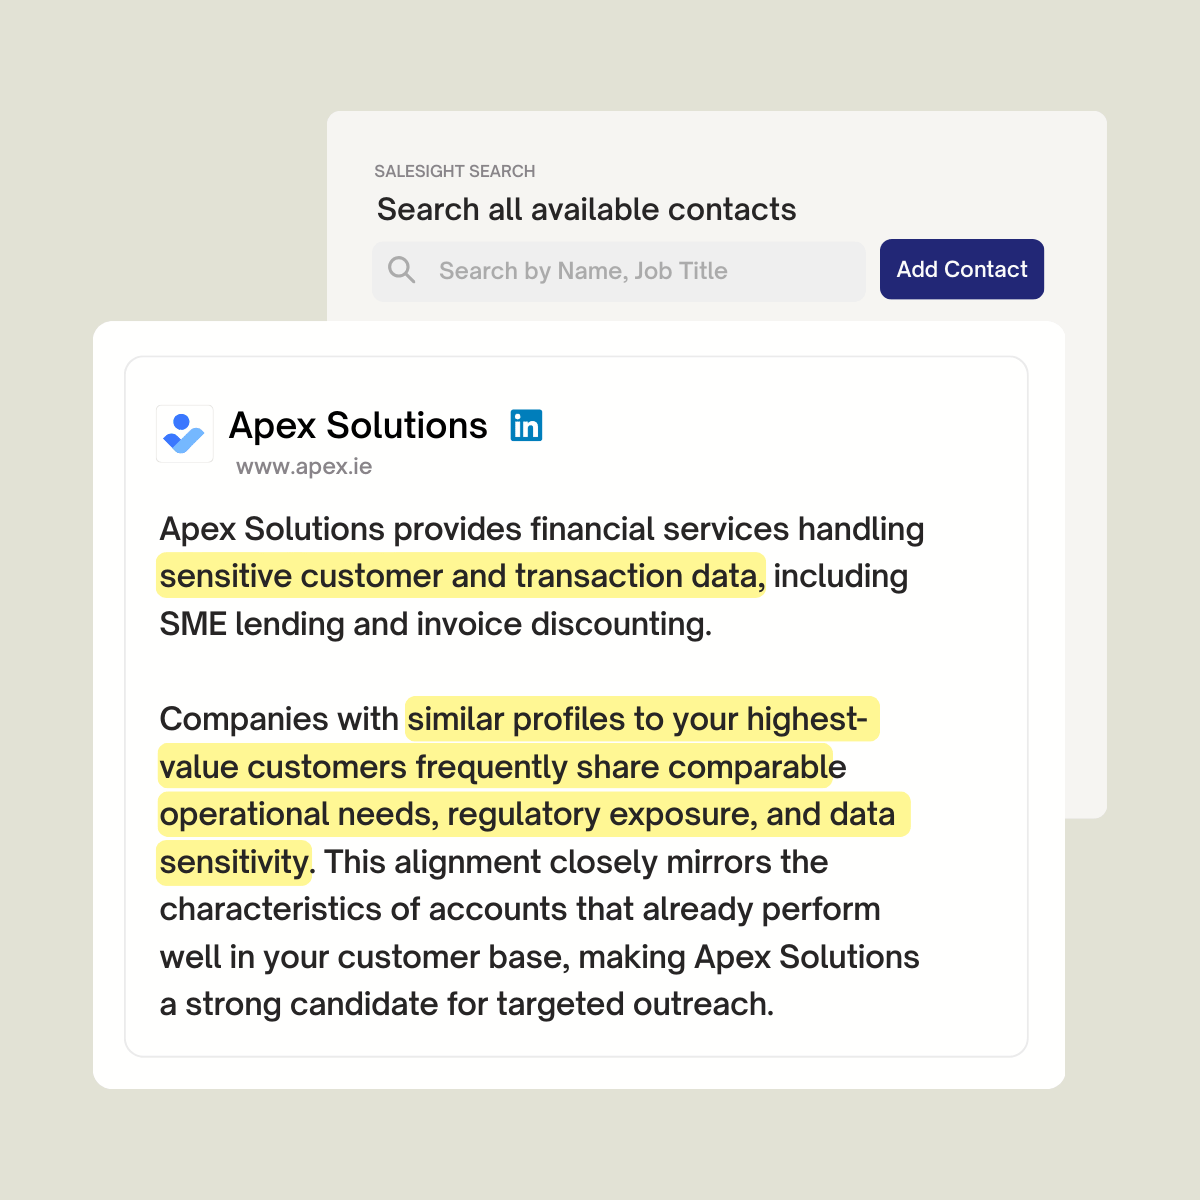Click the Apex Solutions company name heading
Image resolution: width=1200 pixels, height=1200 pixels.
pos(358,425)
